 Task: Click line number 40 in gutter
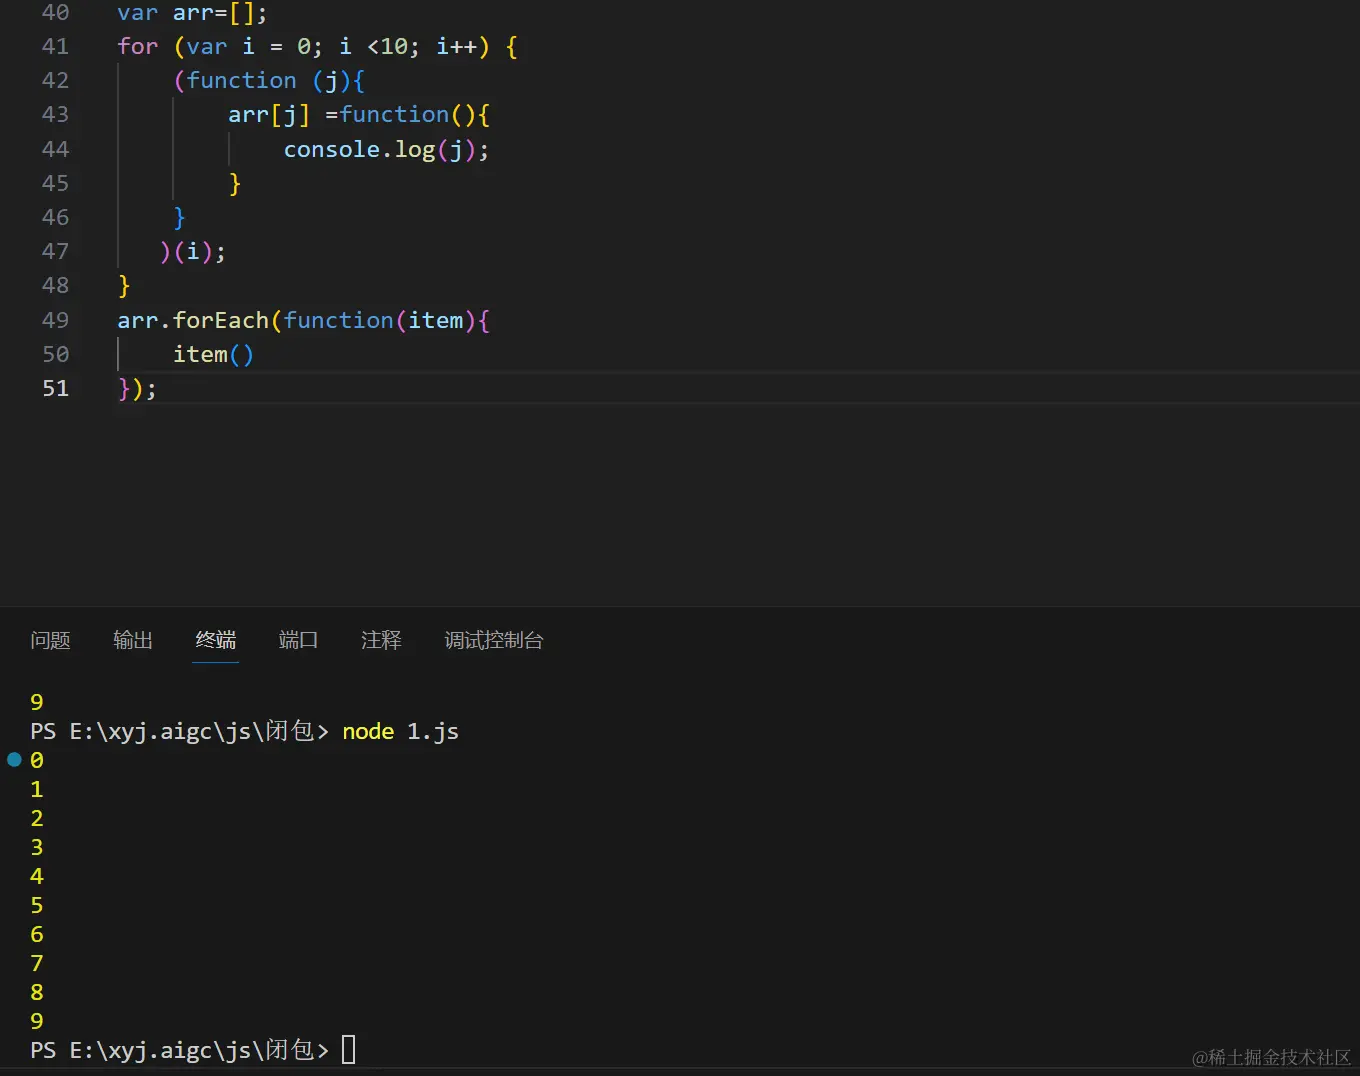[55, 12]
